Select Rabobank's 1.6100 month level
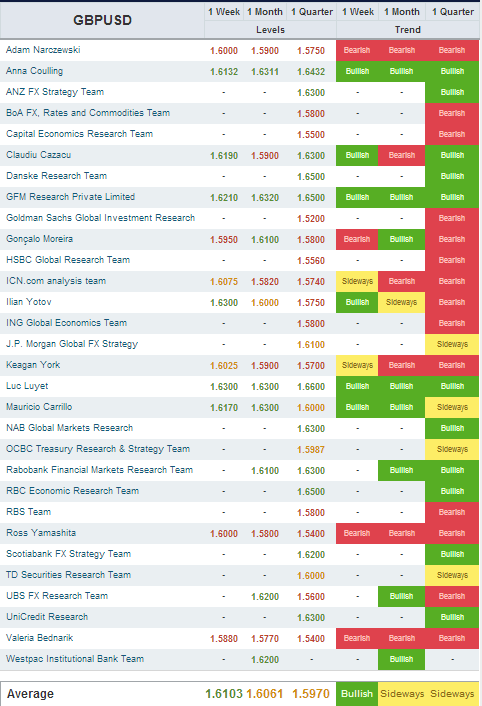Screen dimensions: 482x706 (x=265, y=471)
